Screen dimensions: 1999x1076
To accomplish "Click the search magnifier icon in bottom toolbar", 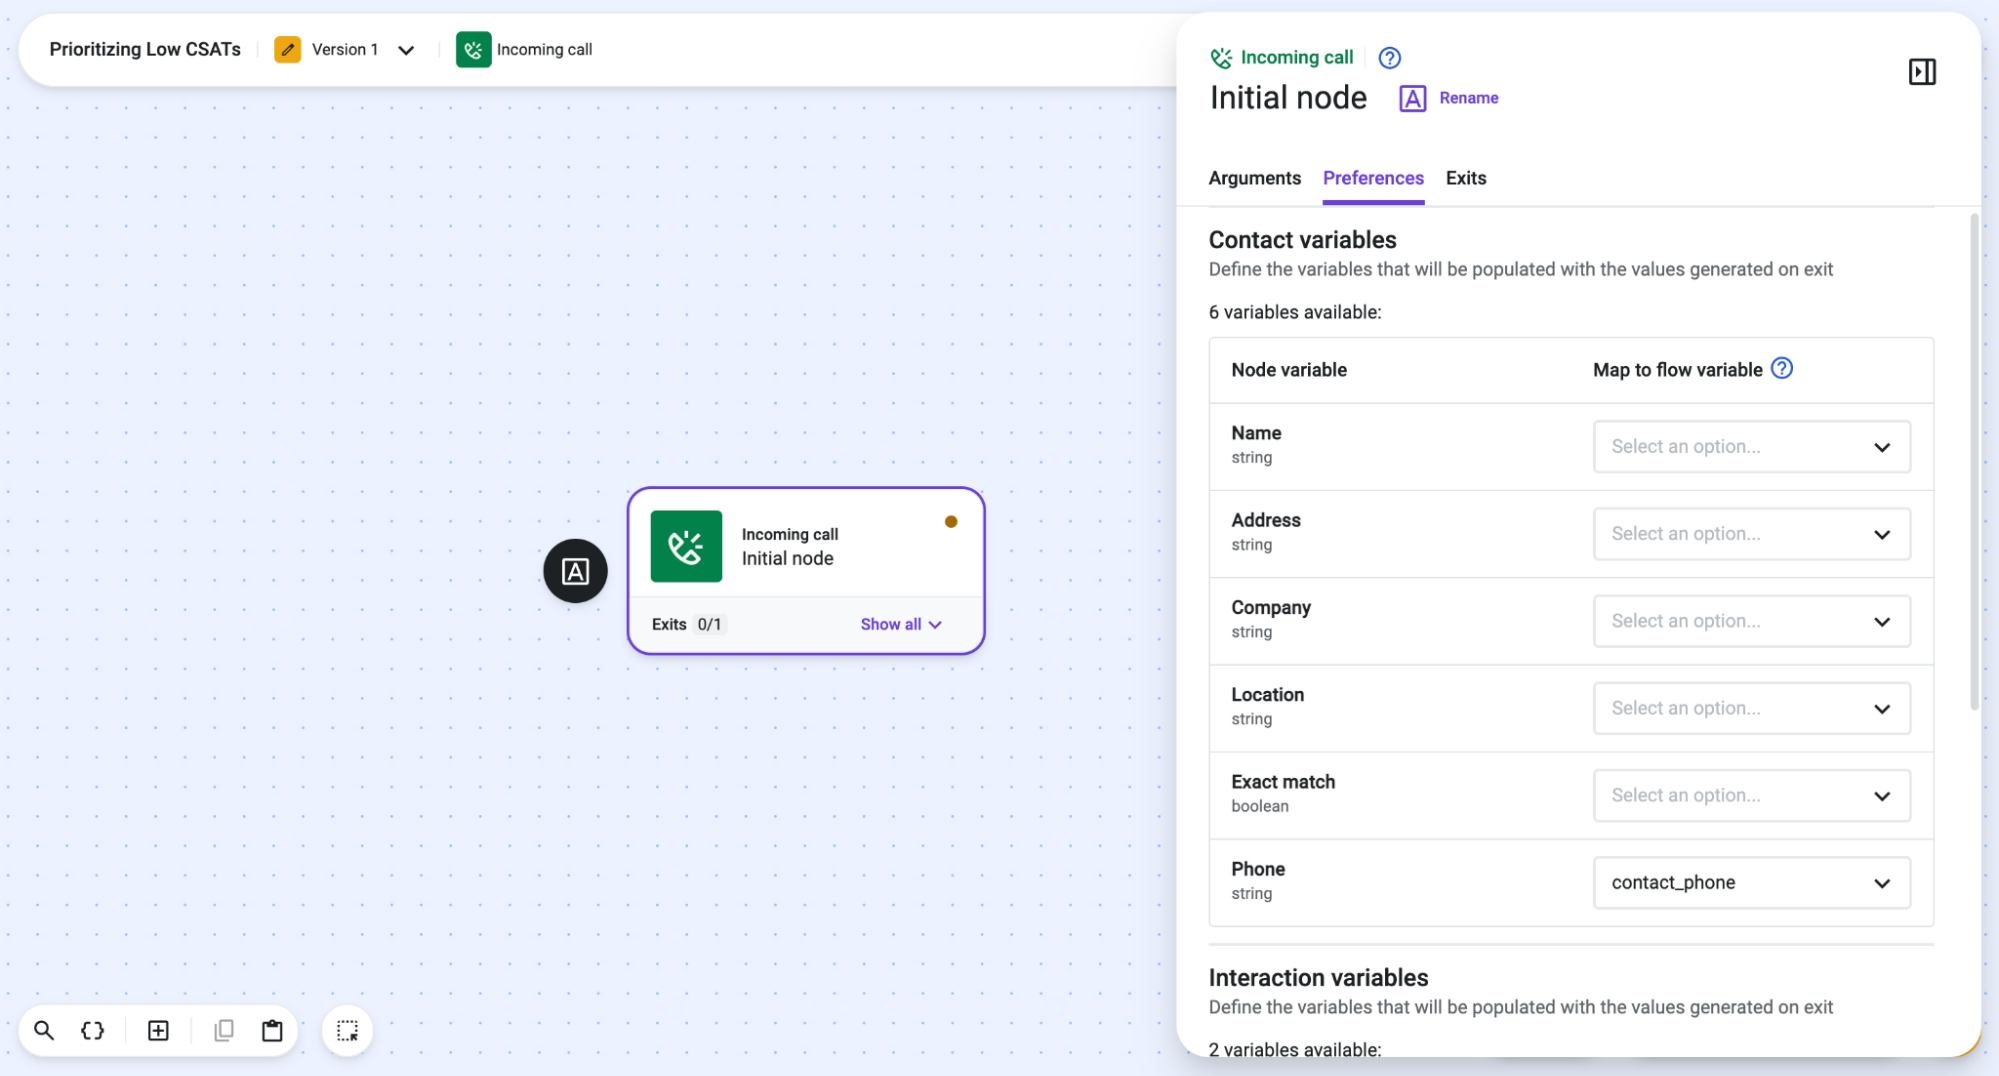I will (44, 1030).
